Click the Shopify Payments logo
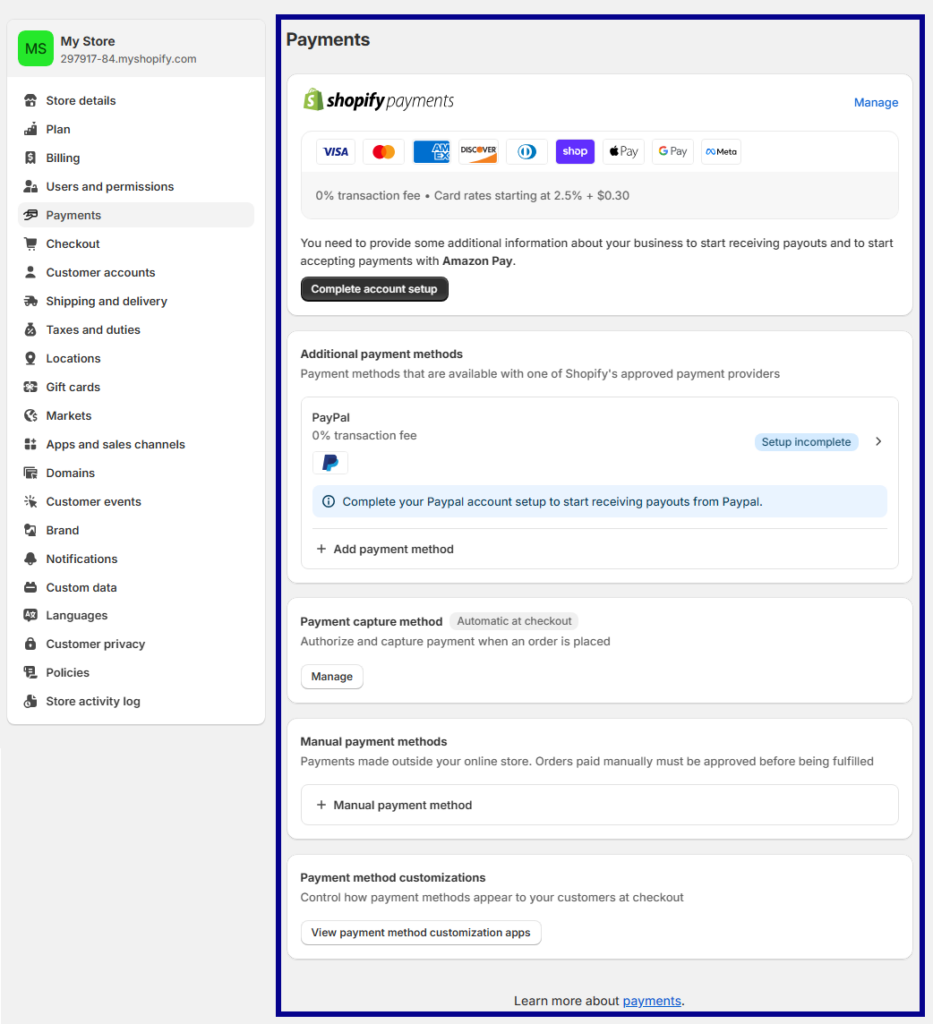933x1024 pixels. click(x=378, y=100)
